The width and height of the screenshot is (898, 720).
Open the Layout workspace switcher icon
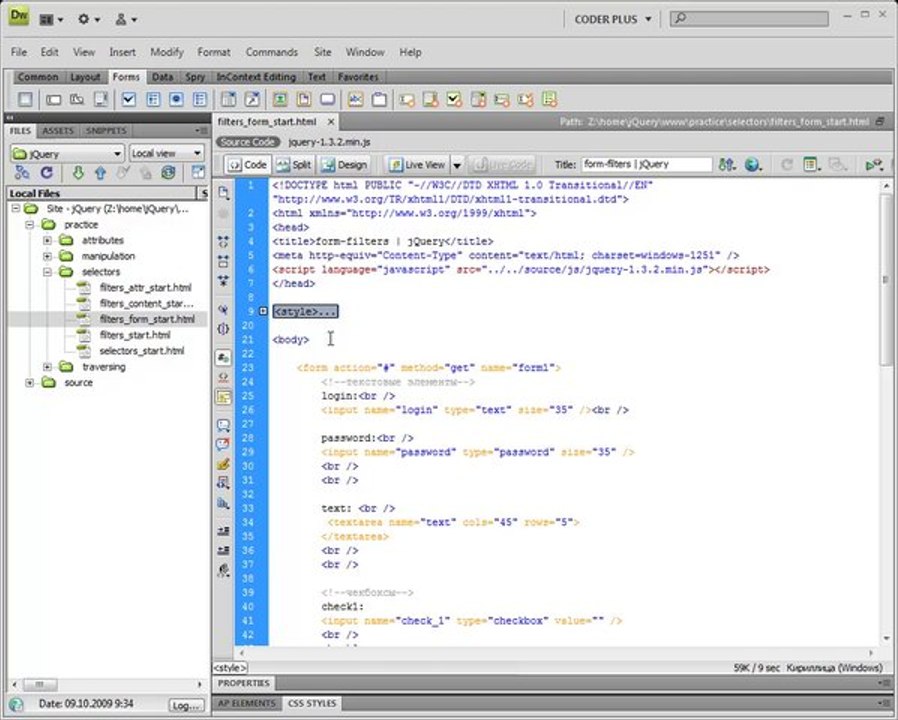(x=50, y=19)
